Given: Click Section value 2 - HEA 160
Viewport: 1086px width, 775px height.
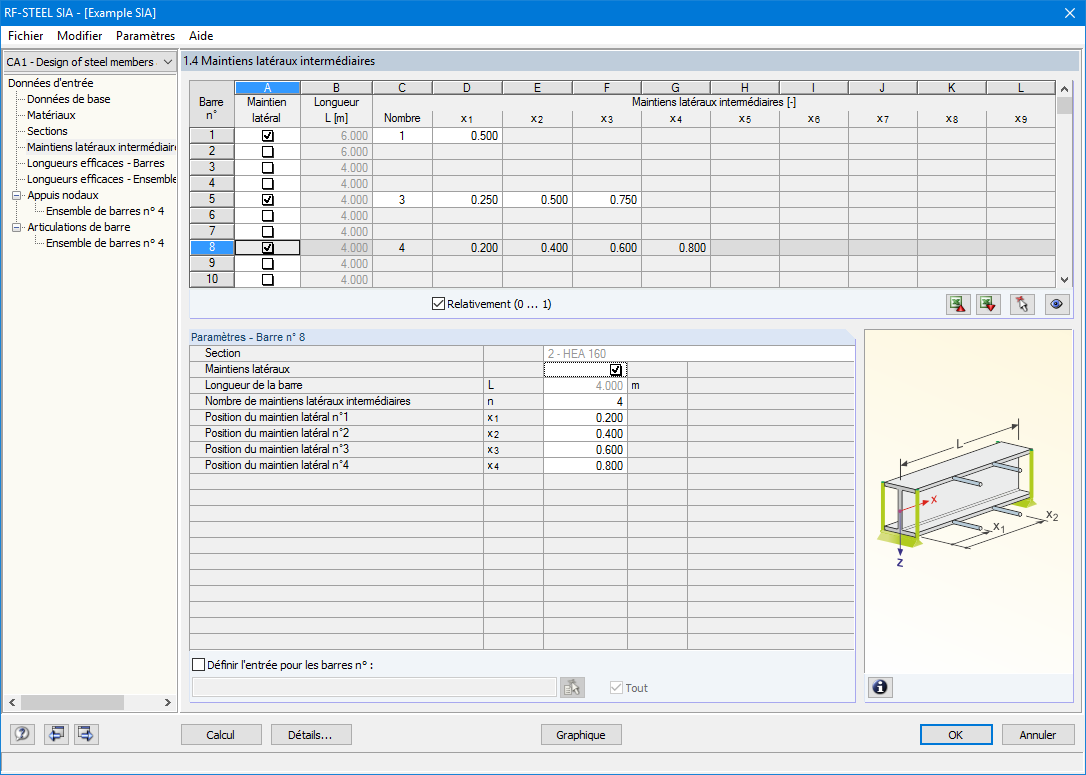Looking at the screenshot, I should [x=699, y=354].
